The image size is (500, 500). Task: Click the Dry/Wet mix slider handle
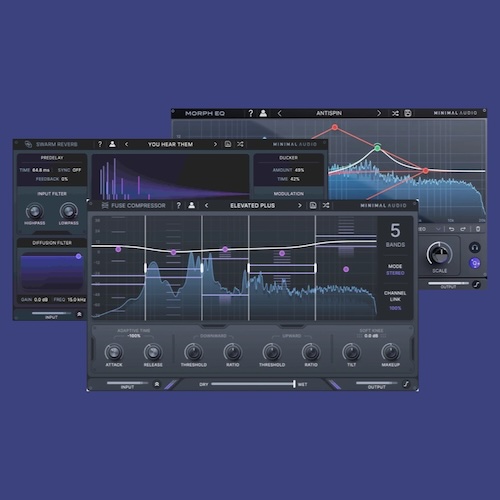point(294,384)
